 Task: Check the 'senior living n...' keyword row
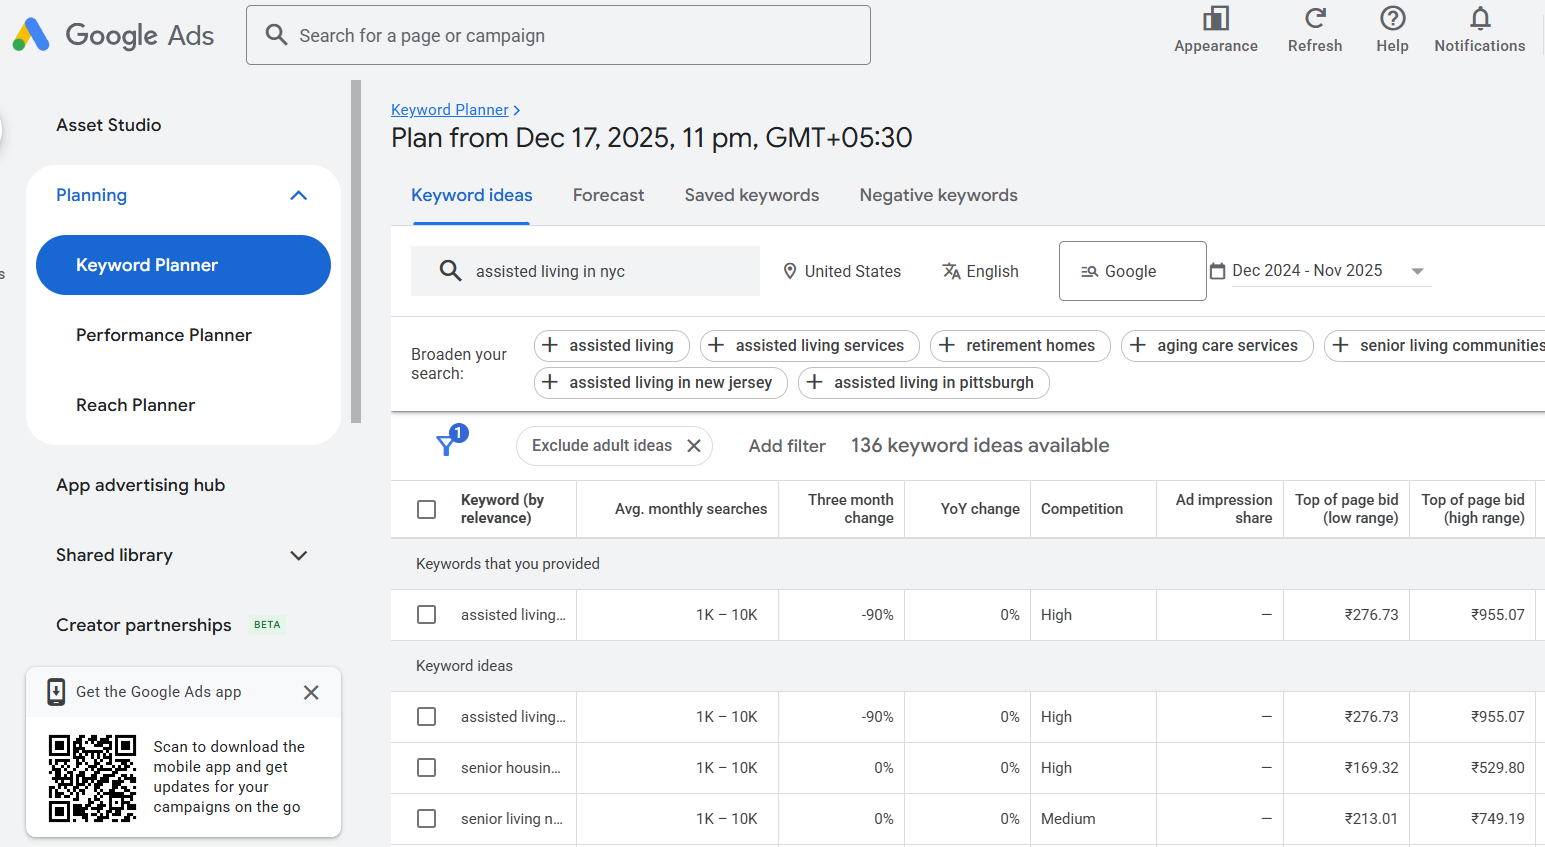(427, 819)
